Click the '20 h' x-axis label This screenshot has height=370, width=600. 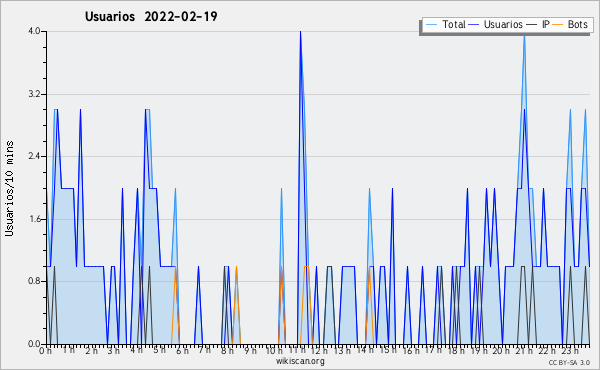pos(501,350)
